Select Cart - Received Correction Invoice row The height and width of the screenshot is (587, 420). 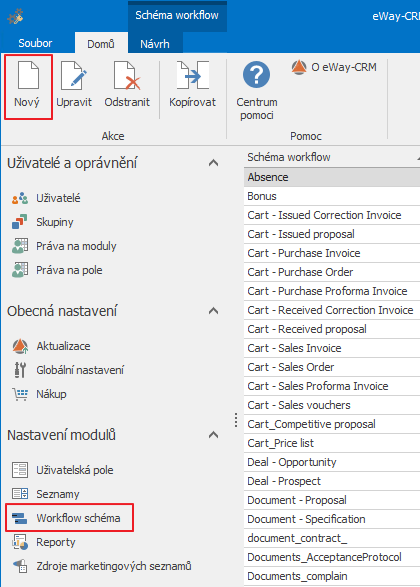point(332,310)
